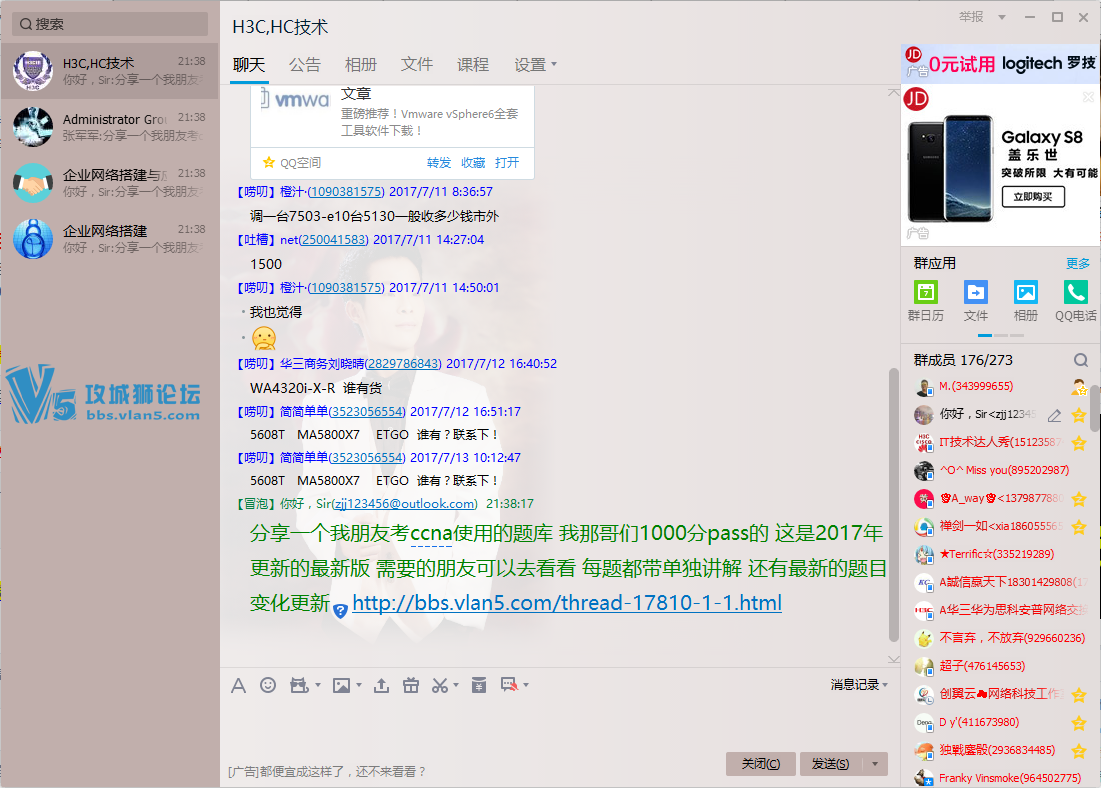Click the upload file icon in chat toolbar

tap(381, 685)
